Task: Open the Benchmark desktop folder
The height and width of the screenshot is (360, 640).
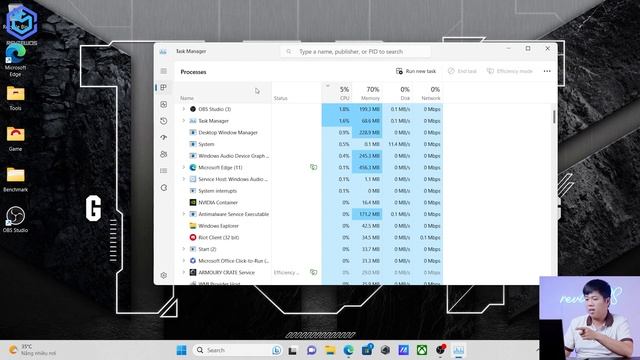Action: coord(15,180)
